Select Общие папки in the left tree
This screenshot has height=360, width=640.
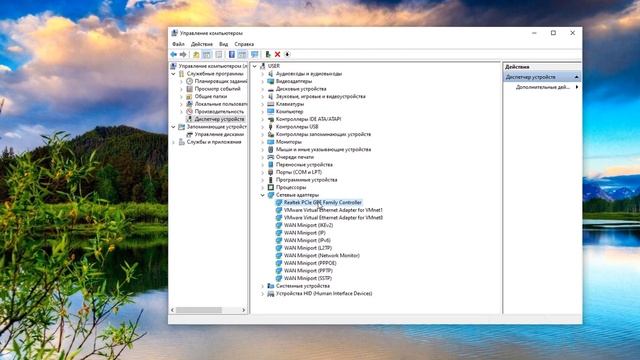tap(211, 96)
